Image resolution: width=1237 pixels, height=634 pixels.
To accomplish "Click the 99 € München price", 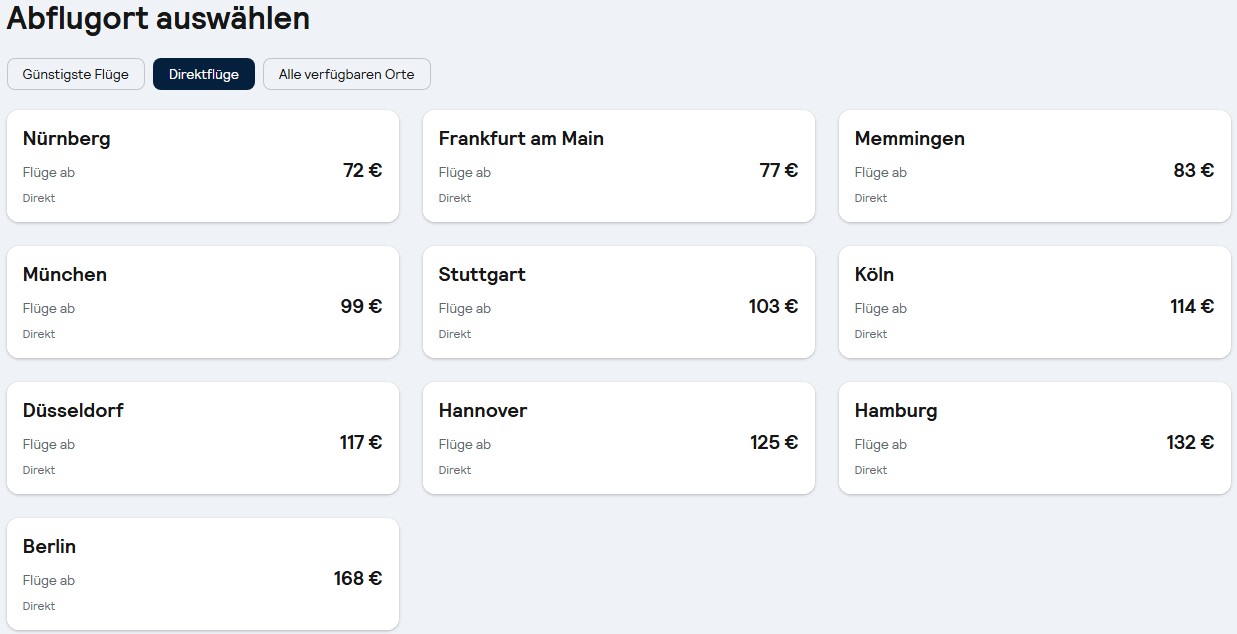I will point(361,306).
